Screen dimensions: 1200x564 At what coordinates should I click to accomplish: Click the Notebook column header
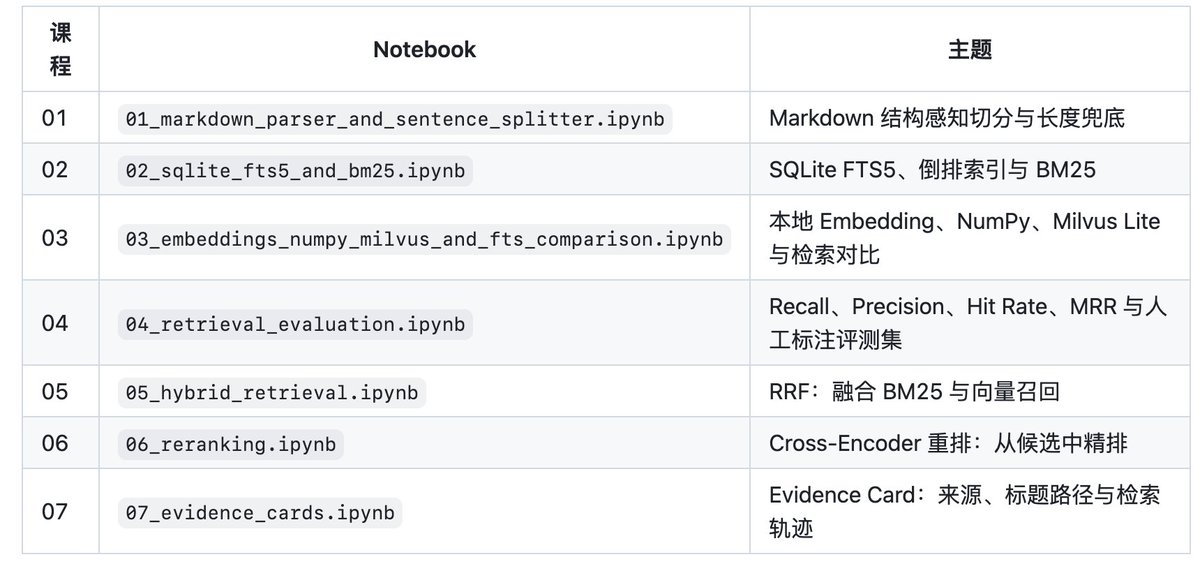424,49
